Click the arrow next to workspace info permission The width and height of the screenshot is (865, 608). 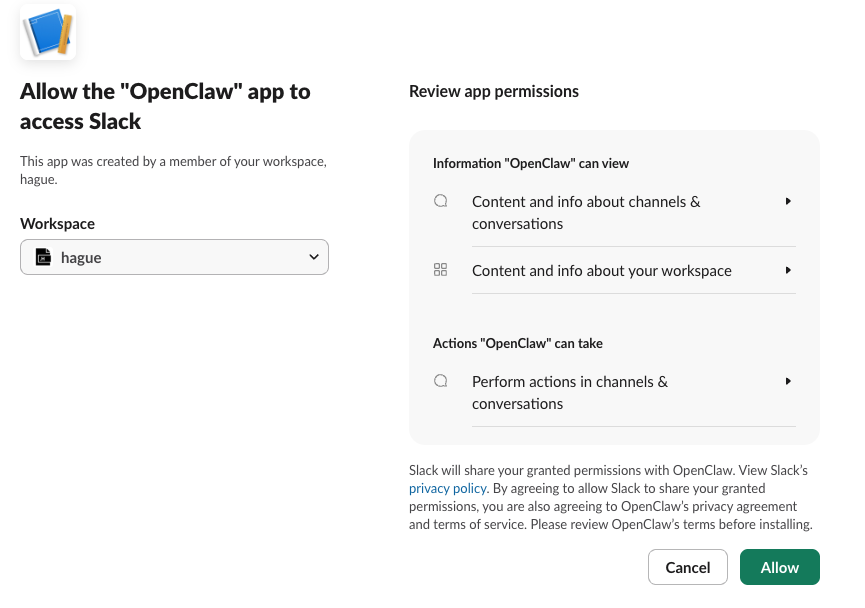[787, 269]
